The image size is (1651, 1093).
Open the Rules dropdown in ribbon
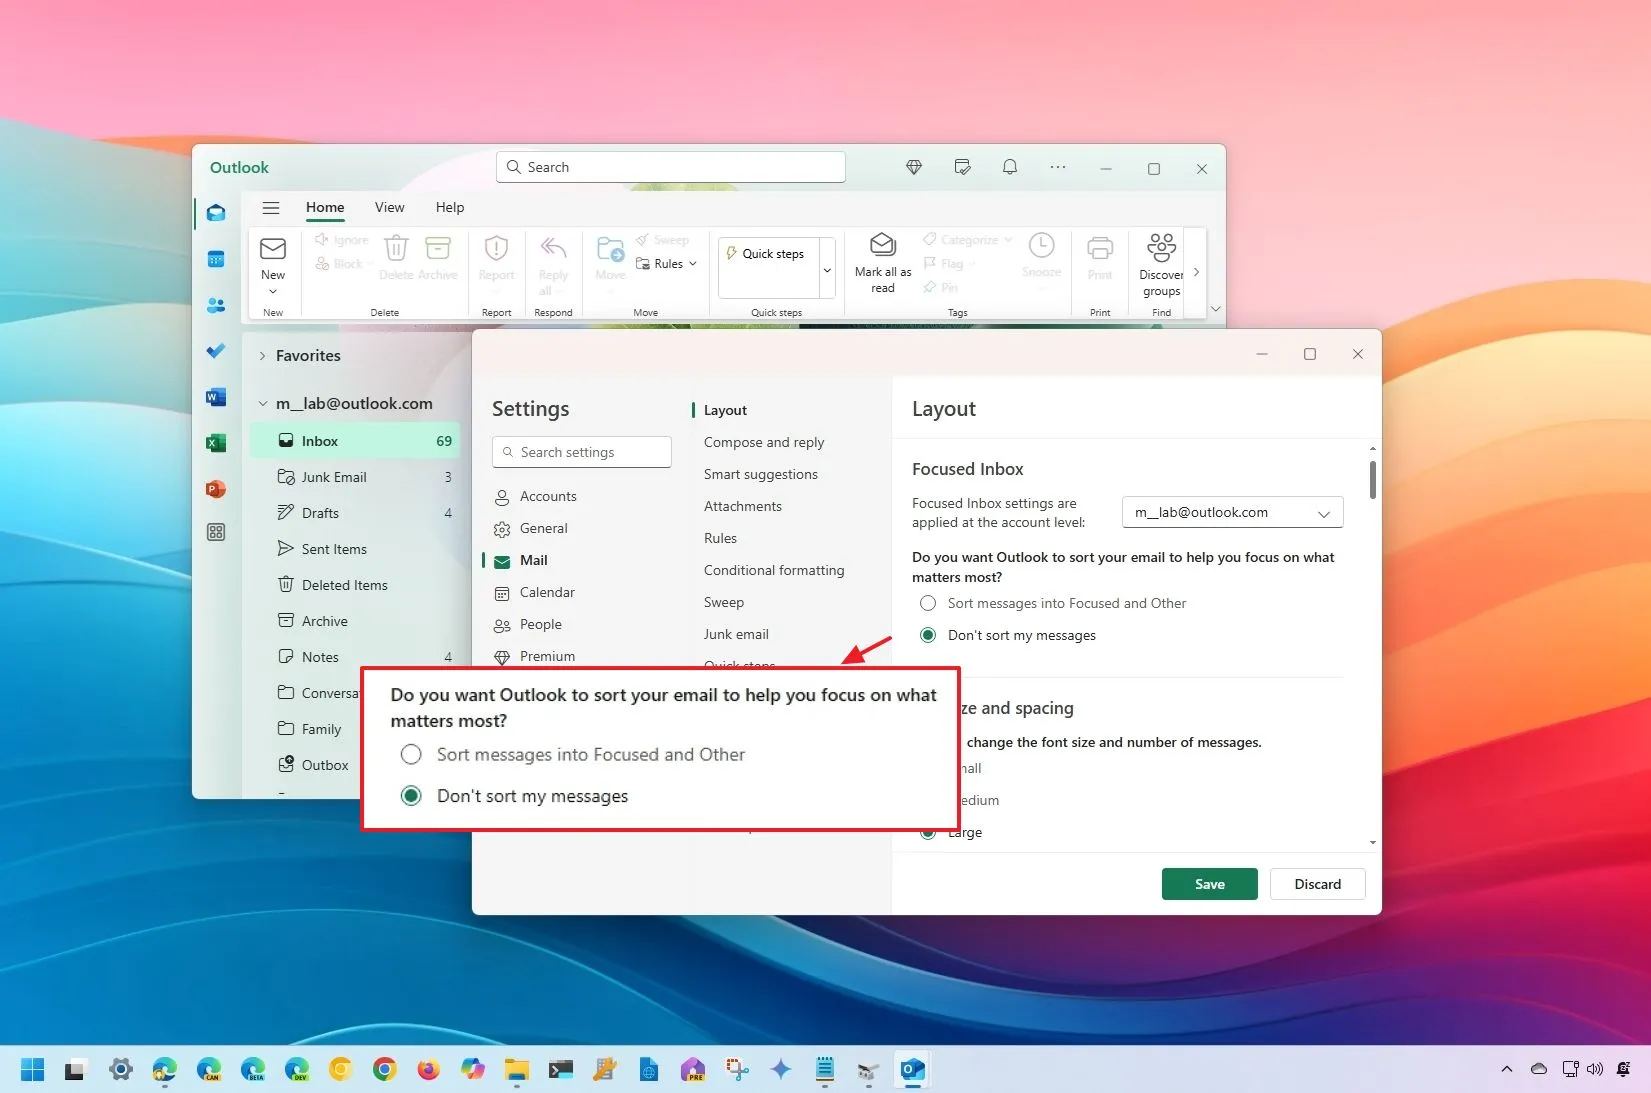pyautogui.click(x=667, y=264)
